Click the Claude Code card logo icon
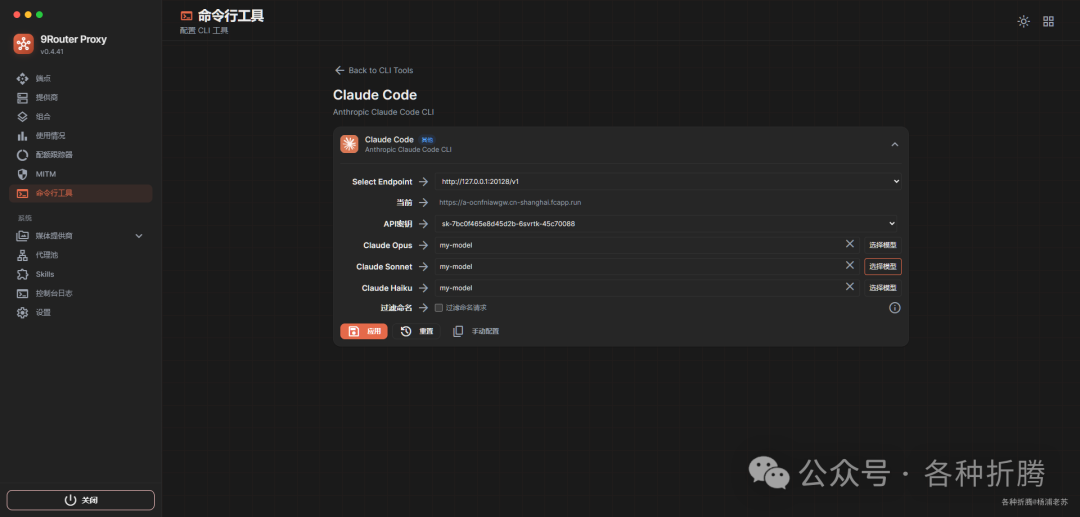Screen dimensions: 1080x517 coord(349,144)
